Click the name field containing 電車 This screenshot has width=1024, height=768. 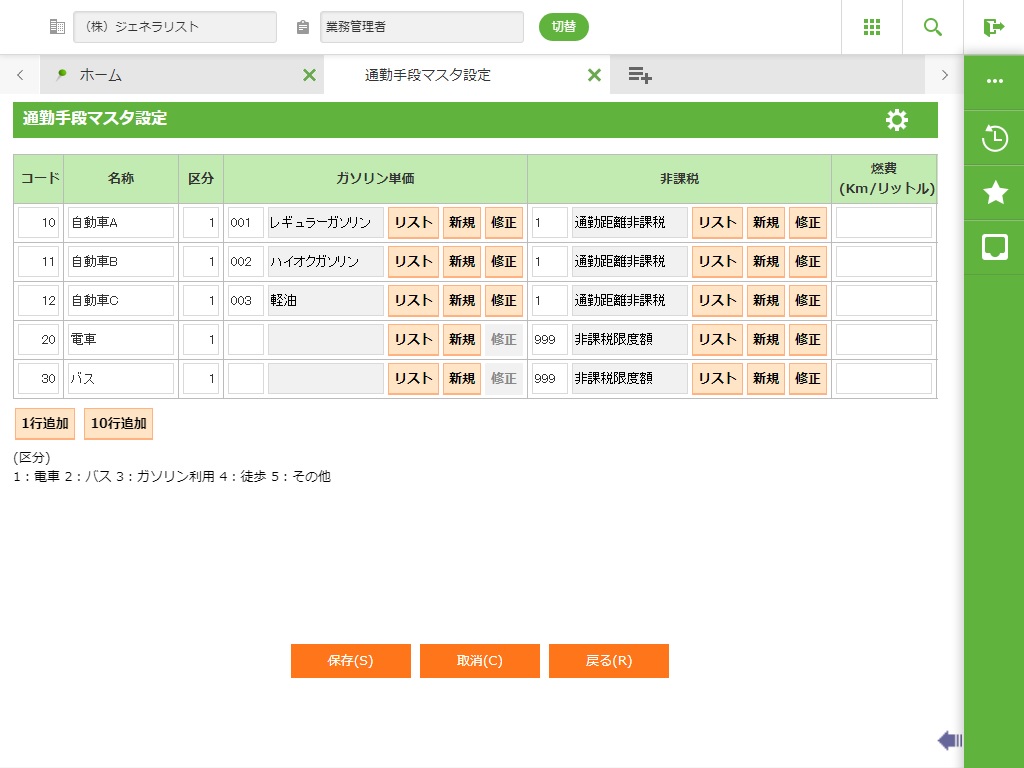120,340
